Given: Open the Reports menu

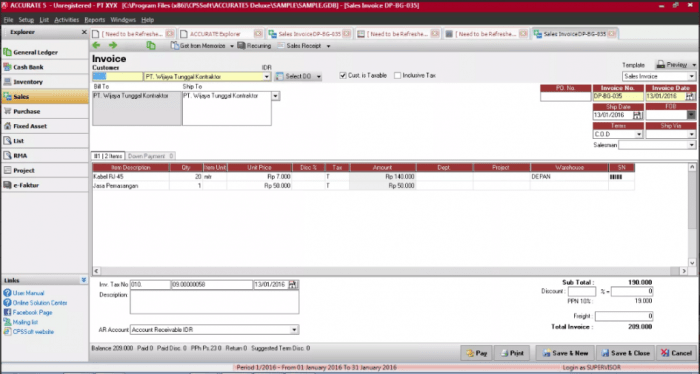Looking at the screenshot, I should (x=95, y=20).
